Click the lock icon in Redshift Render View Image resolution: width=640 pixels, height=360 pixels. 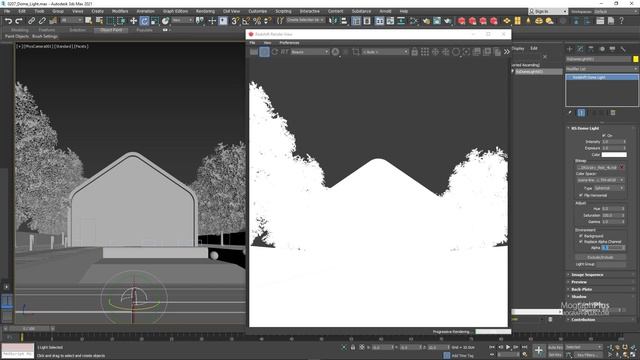pos(415,52)
